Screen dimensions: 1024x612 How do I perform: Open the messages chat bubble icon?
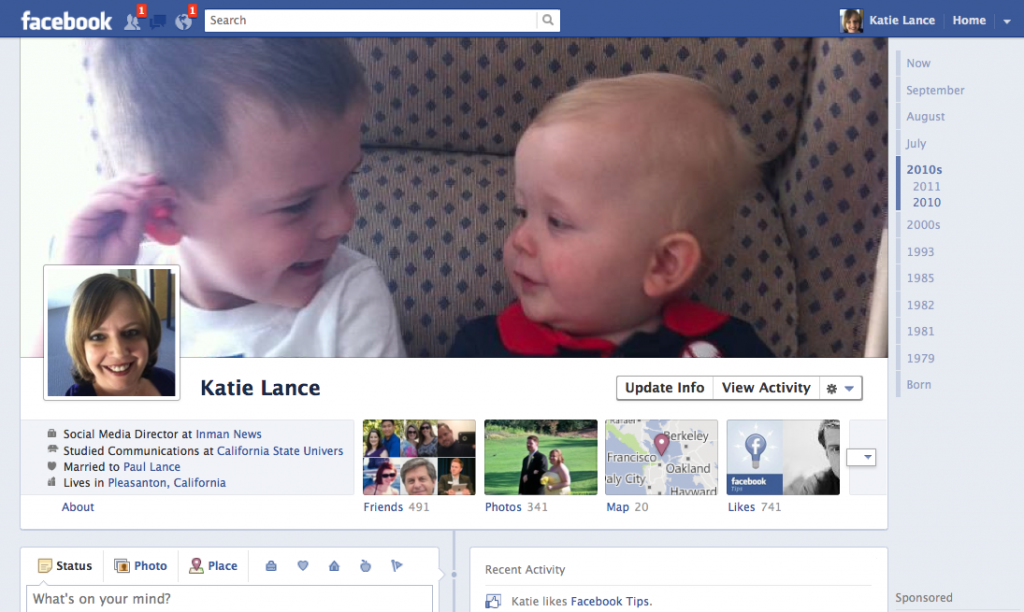158,21
